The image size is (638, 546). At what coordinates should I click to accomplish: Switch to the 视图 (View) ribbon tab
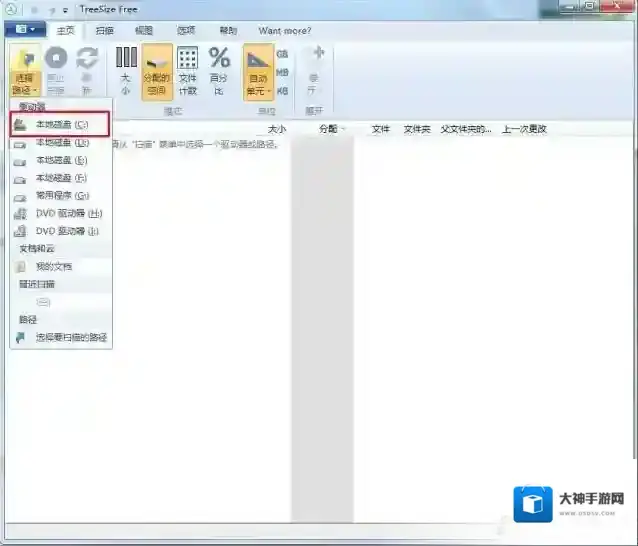(144, 31)
